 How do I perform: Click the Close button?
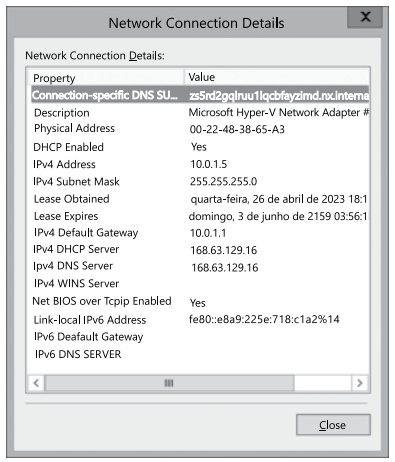point(333,425)
